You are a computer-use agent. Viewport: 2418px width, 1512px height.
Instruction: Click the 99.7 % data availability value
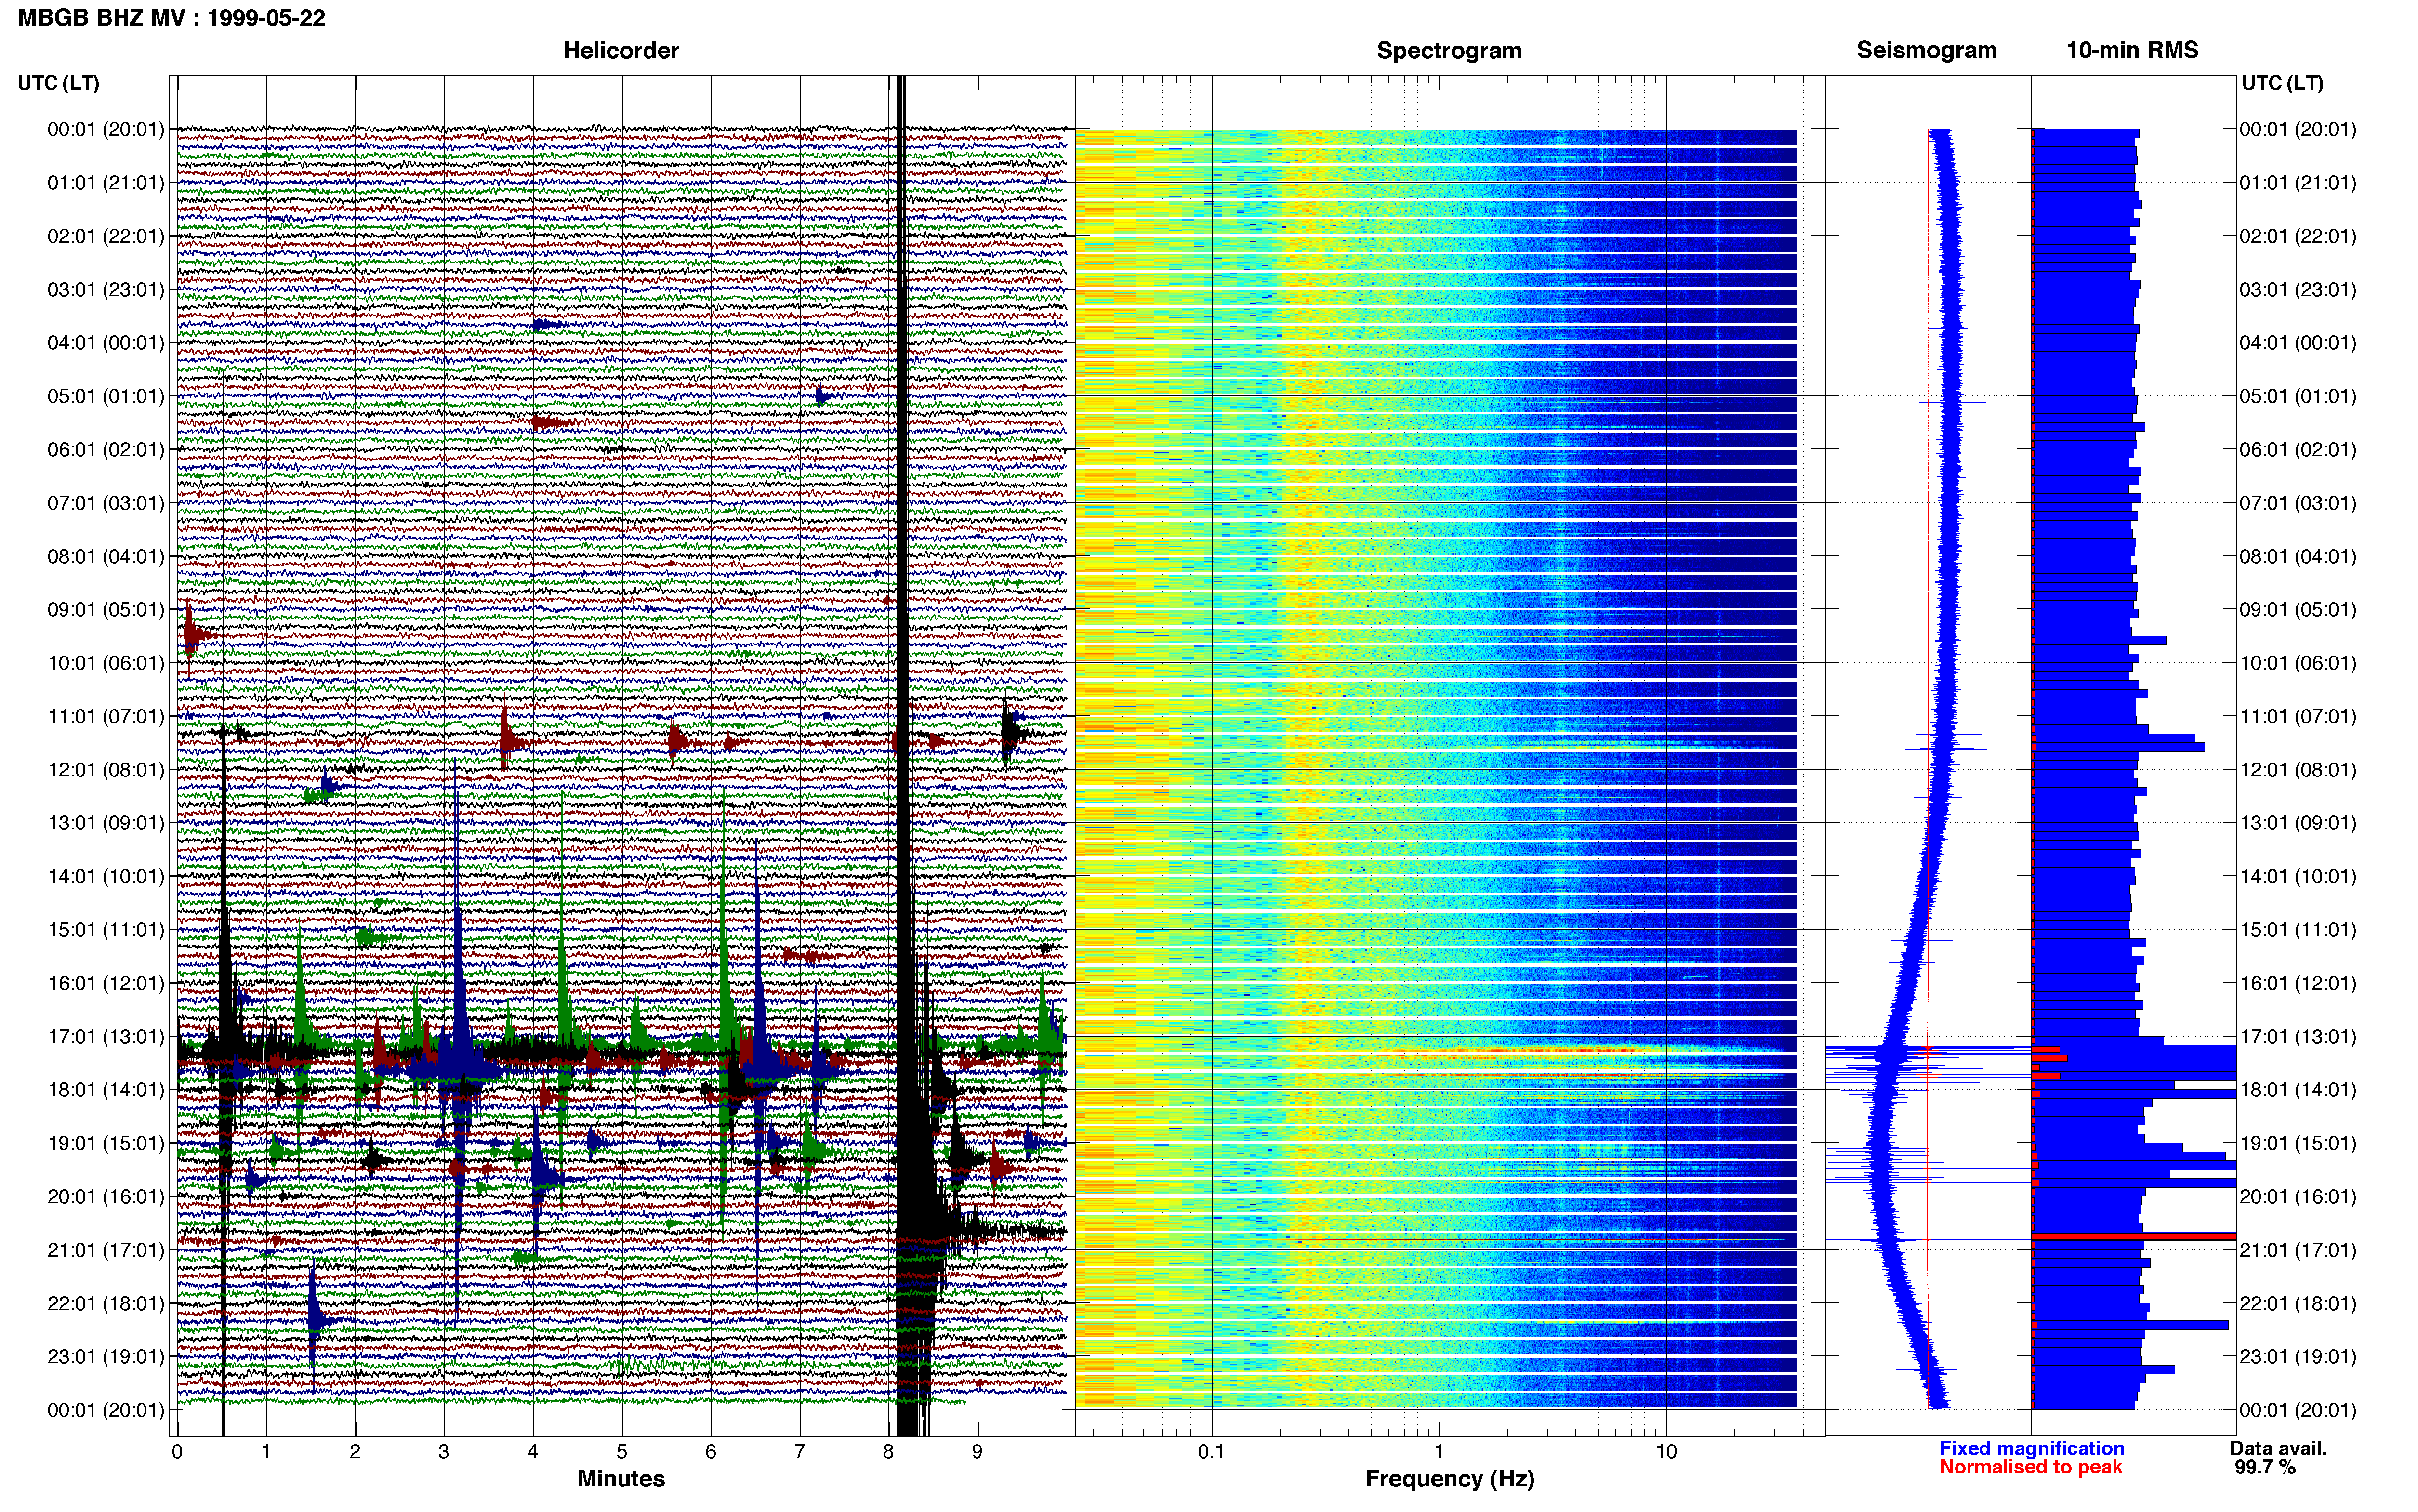pos(2265,1468)
